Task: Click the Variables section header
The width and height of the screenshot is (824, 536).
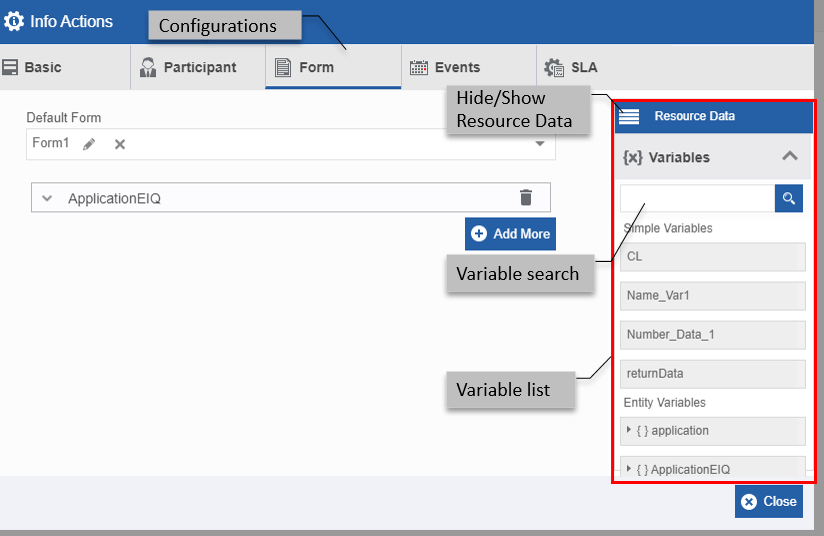Action: coord(713,157)
